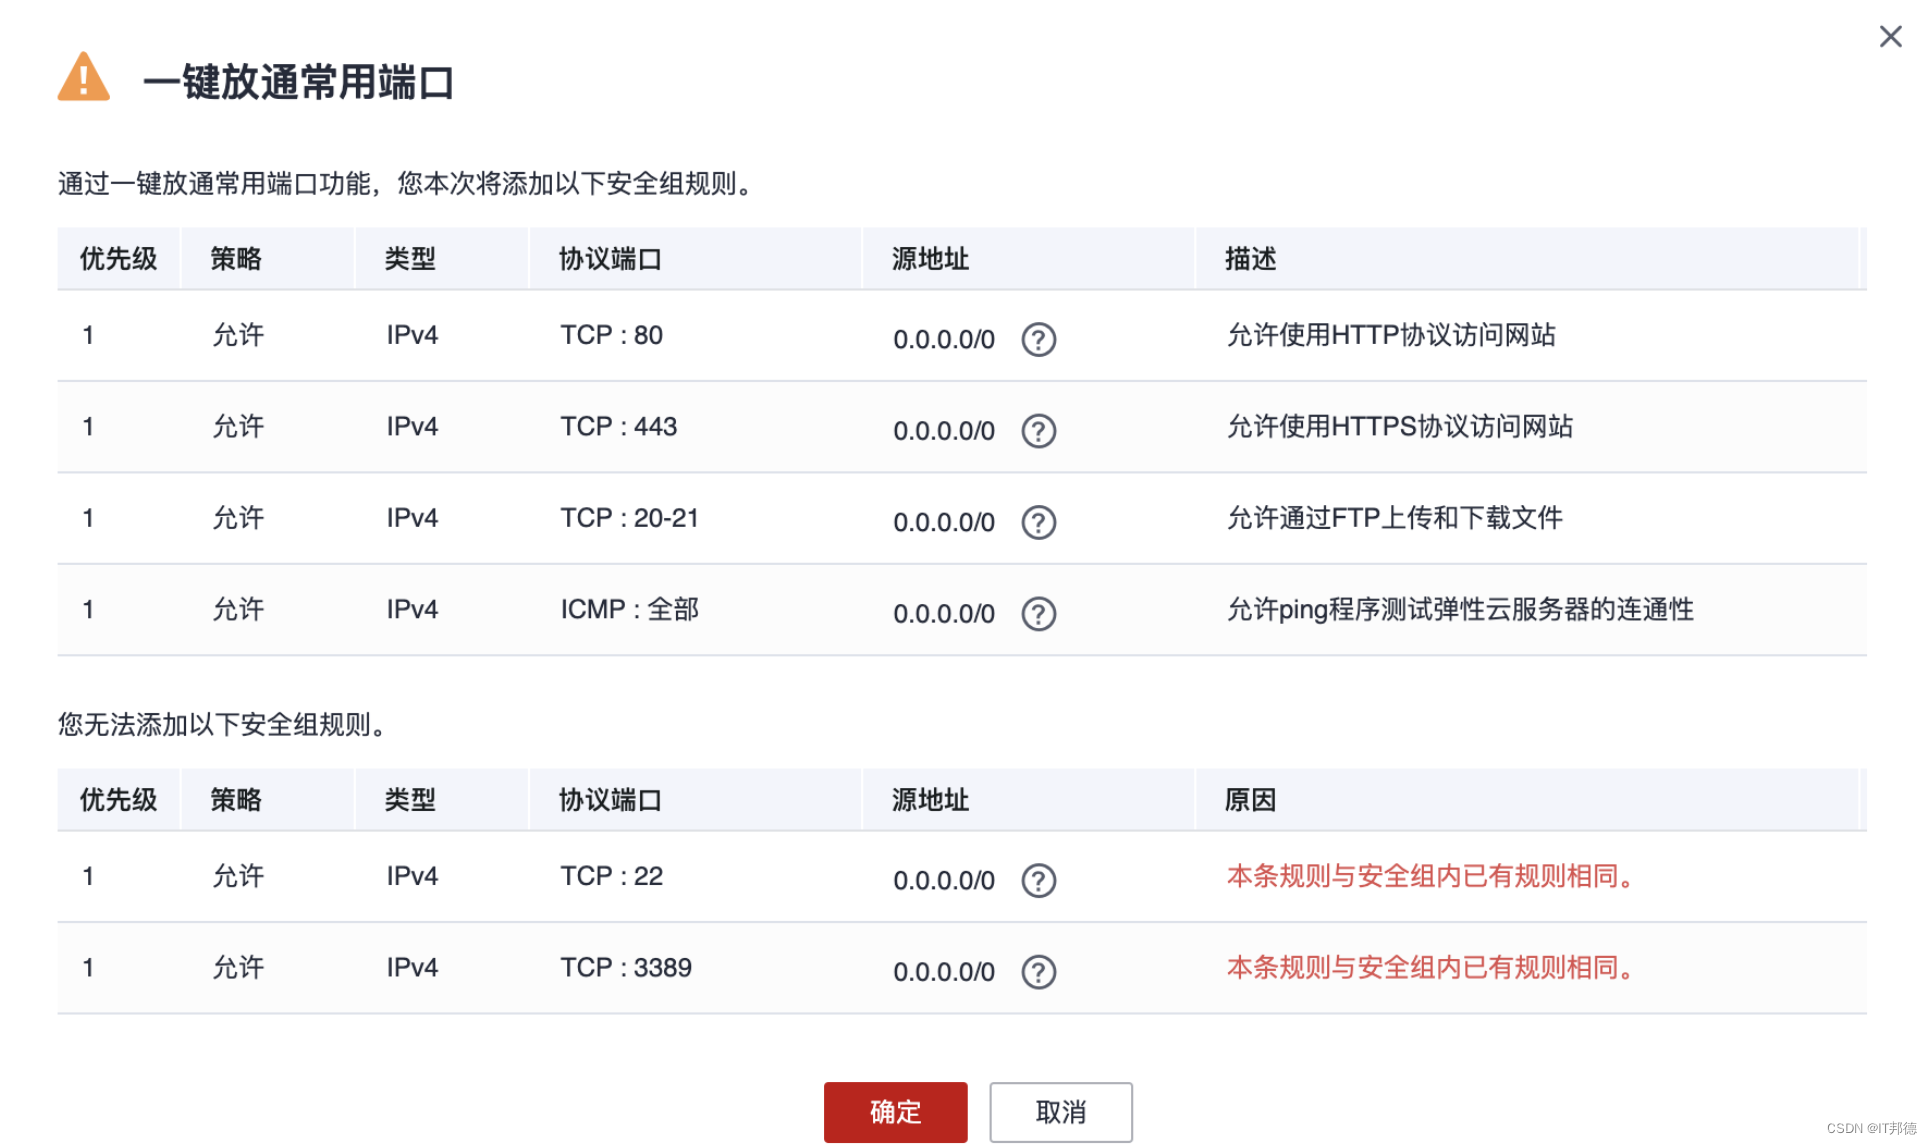Click the 原因 column header

coord(1250,800)
